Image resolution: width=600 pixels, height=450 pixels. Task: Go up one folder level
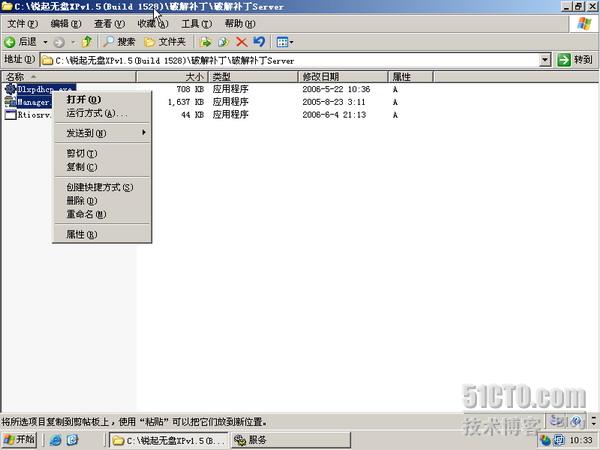(87, 41)
